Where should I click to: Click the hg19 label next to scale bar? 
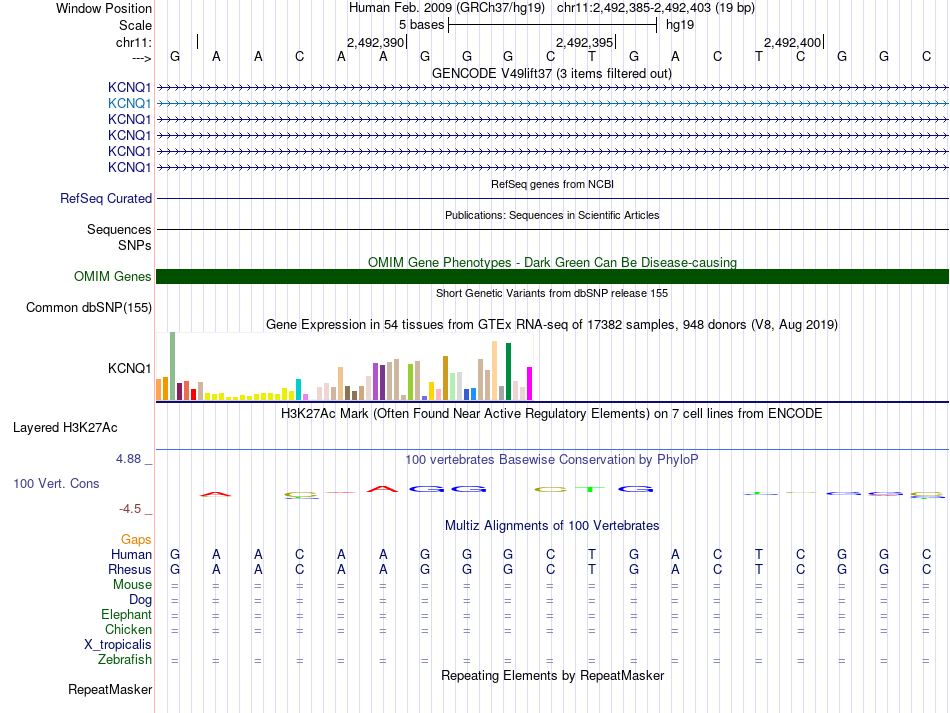(680, 25)
